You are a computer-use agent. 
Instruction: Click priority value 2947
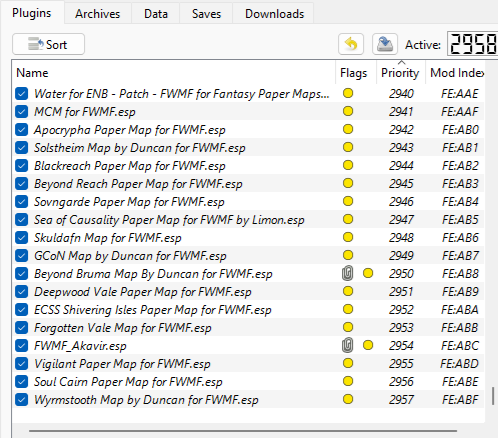(x=401, y=220)
